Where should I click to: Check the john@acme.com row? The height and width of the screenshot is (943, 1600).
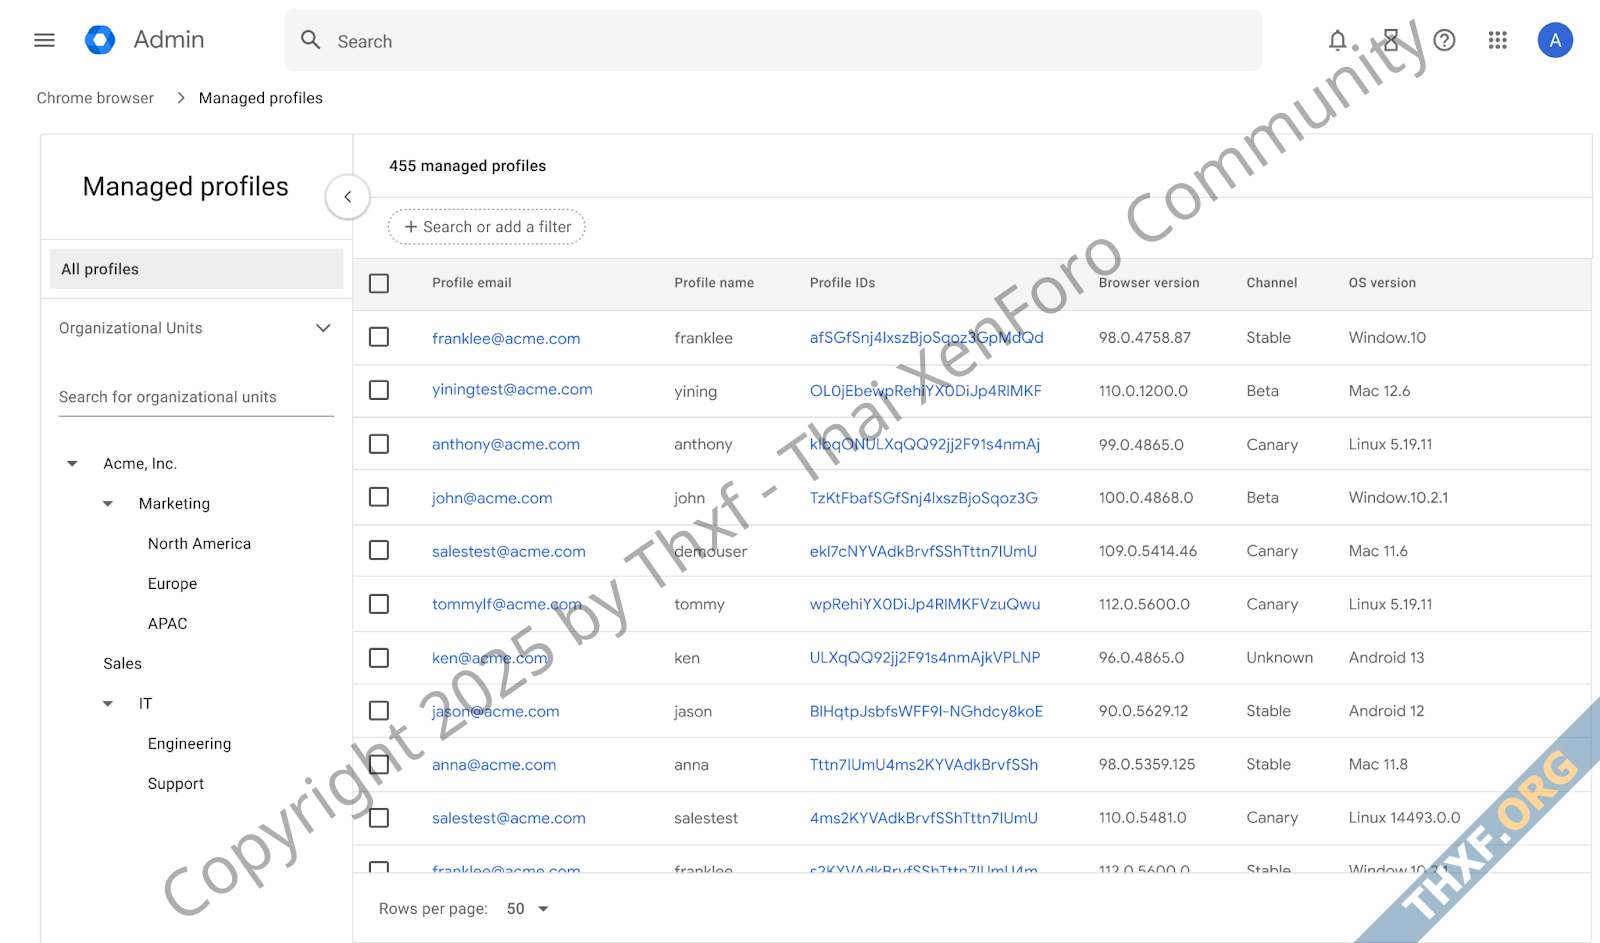[x=379, y=497]
